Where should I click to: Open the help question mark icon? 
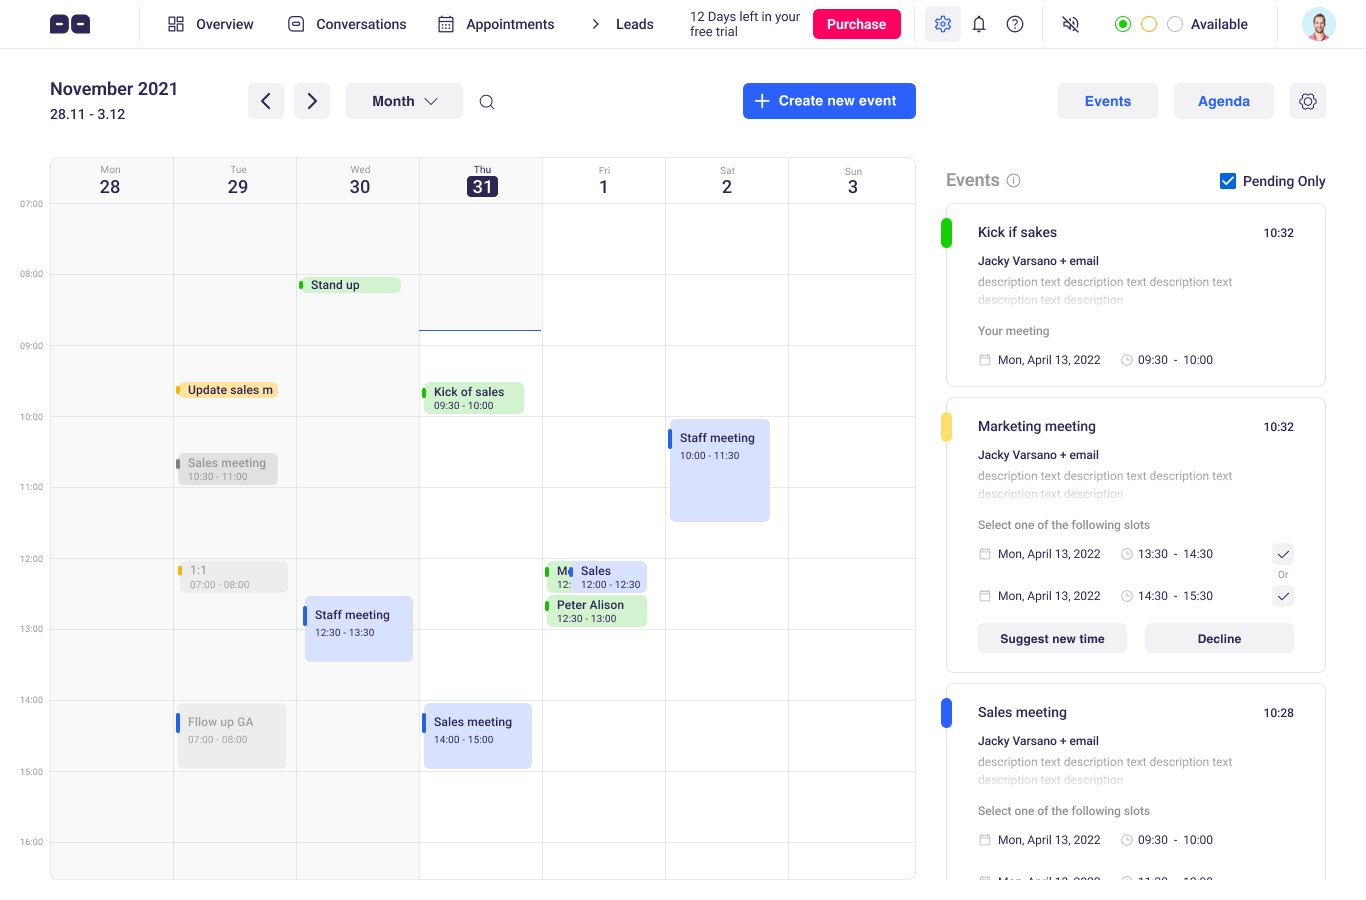point(1015,23)
